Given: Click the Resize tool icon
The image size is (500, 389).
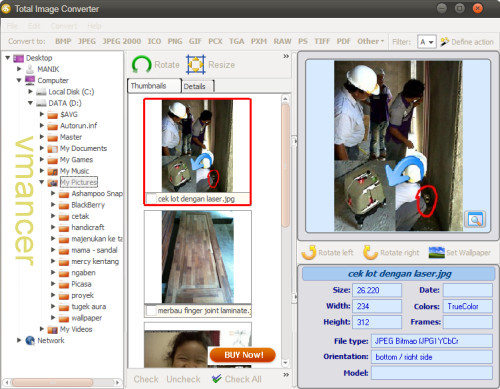Looking at the screenshot, I should (x=196, y=64).
